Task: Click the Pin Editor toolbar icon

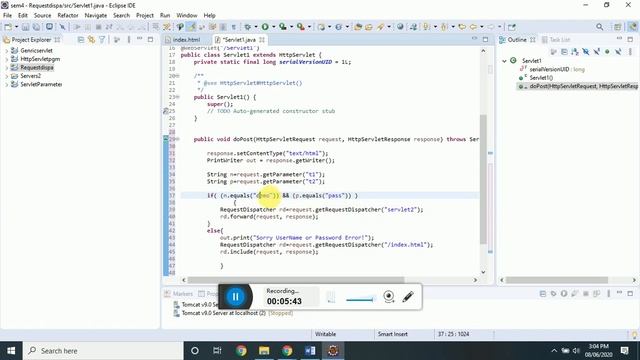Action: 511,27
